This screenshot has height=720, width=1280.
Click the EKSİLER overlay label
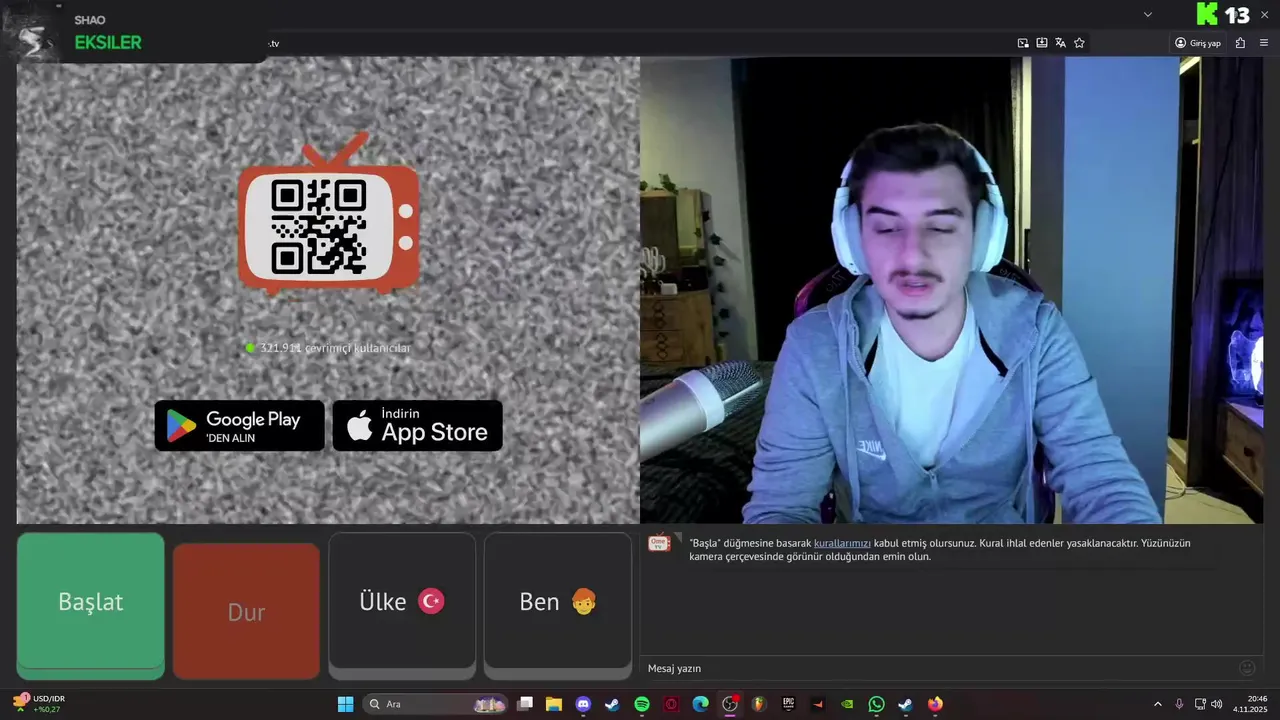coord(108,43)
